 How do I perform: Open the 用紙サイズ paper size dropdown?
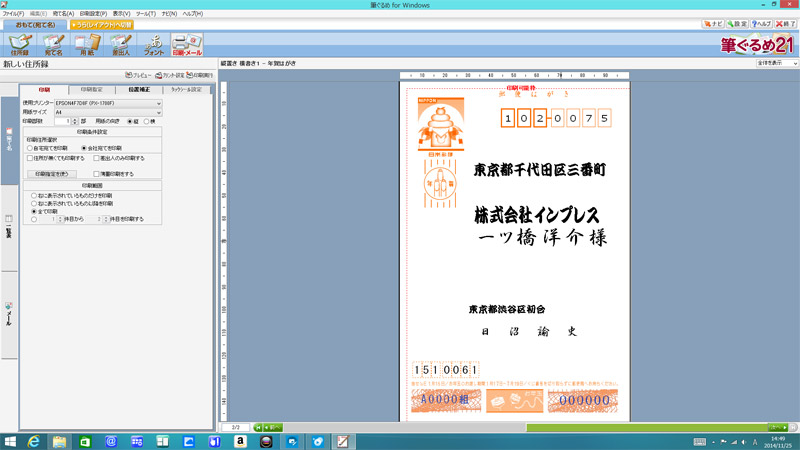157,112
